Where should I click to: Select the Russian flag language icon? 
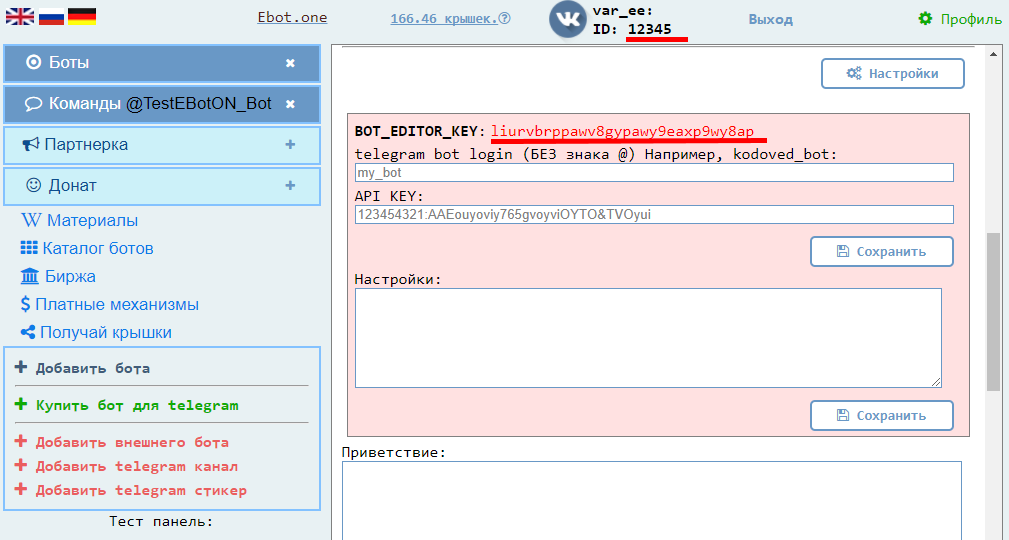[49, 17]
